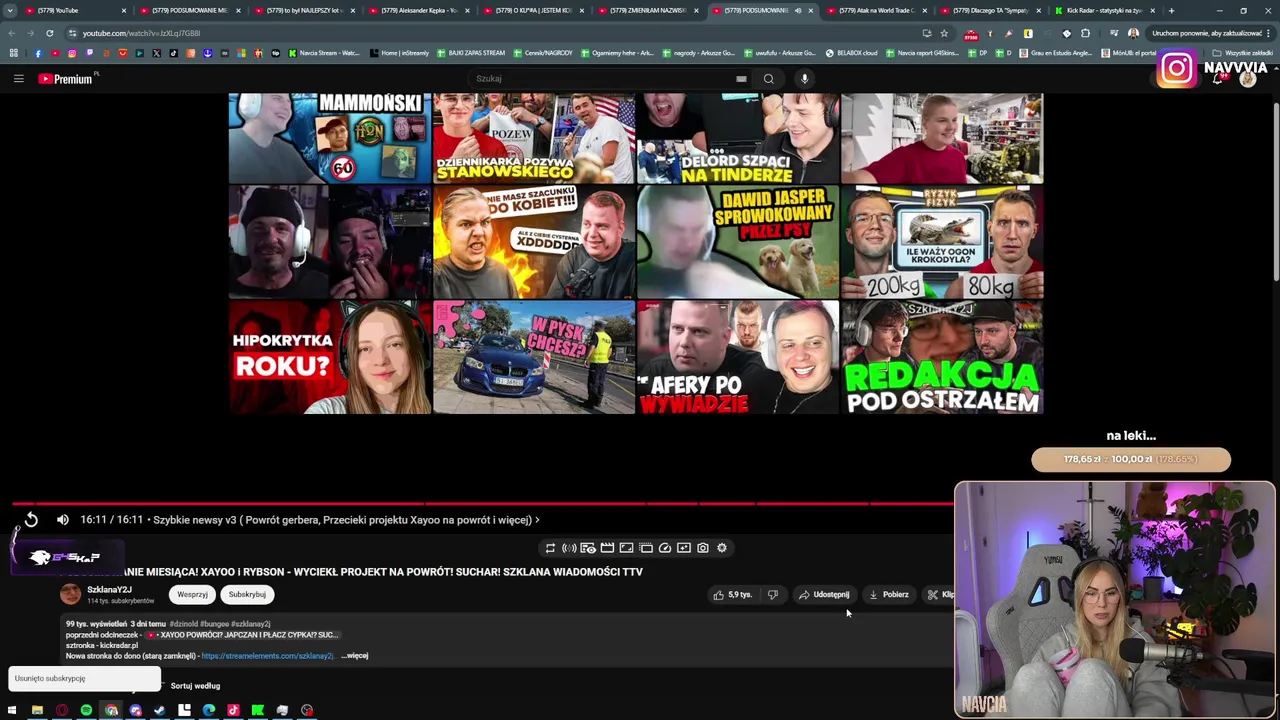Dislike the video
Image resolution: width=1280 pixels, height=720 pixels.
point(772,595)
